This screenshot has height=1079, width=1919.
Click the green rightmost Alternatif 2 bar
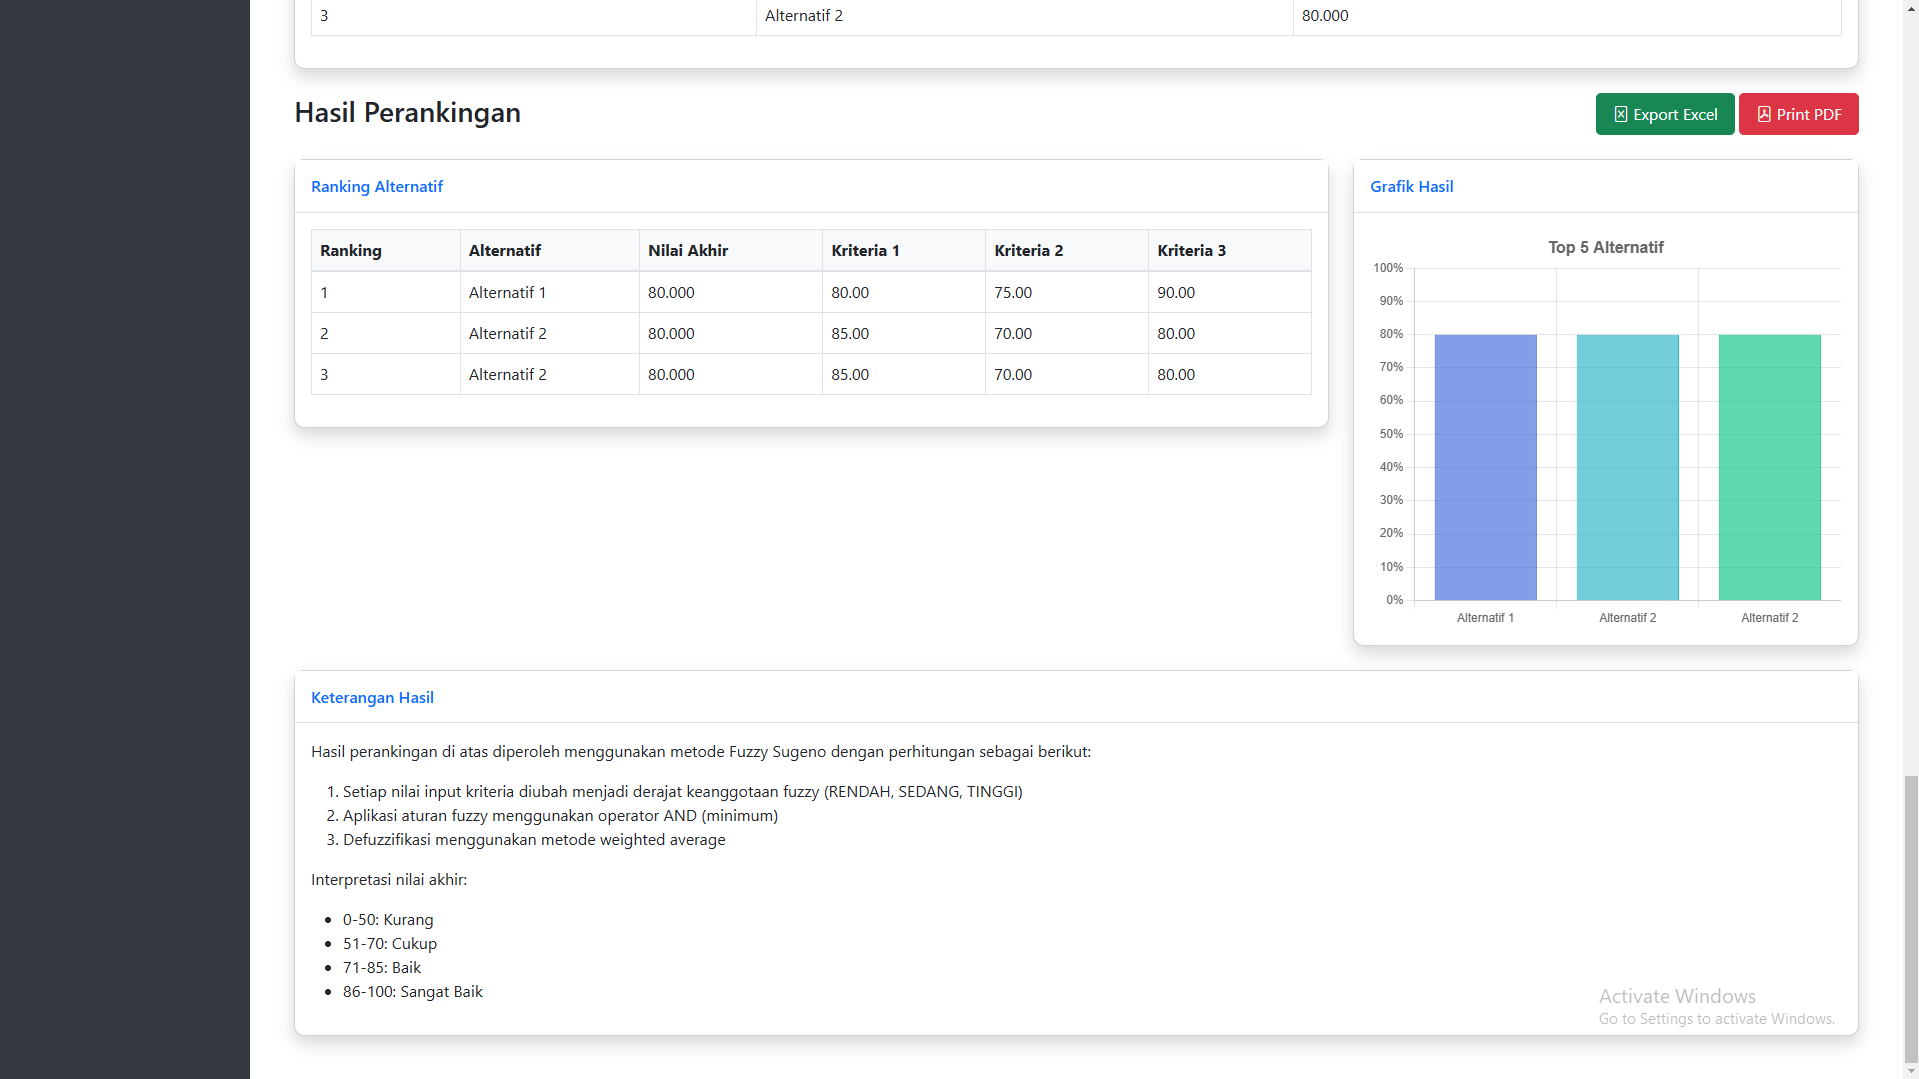1769,467
